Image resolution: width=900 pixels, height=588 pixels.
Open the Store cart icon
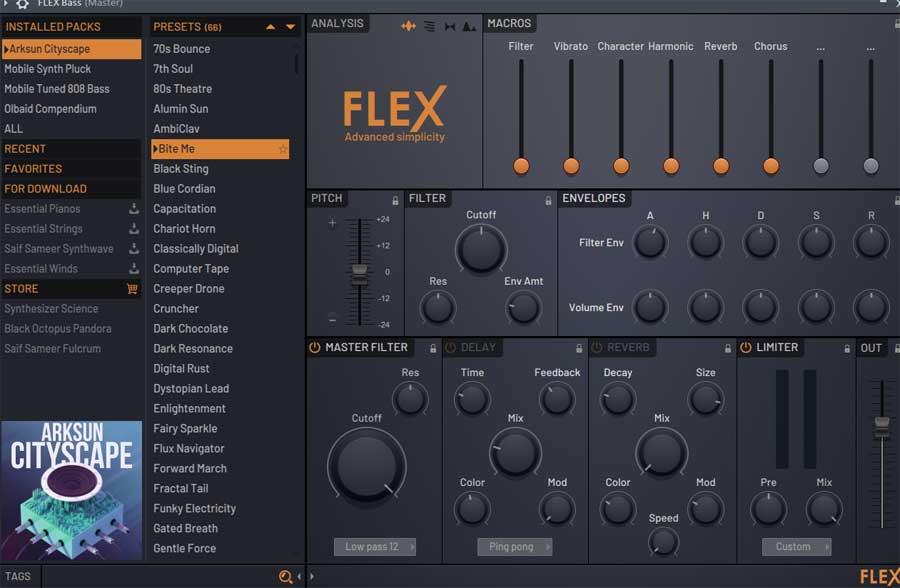(x=132, y=288)
